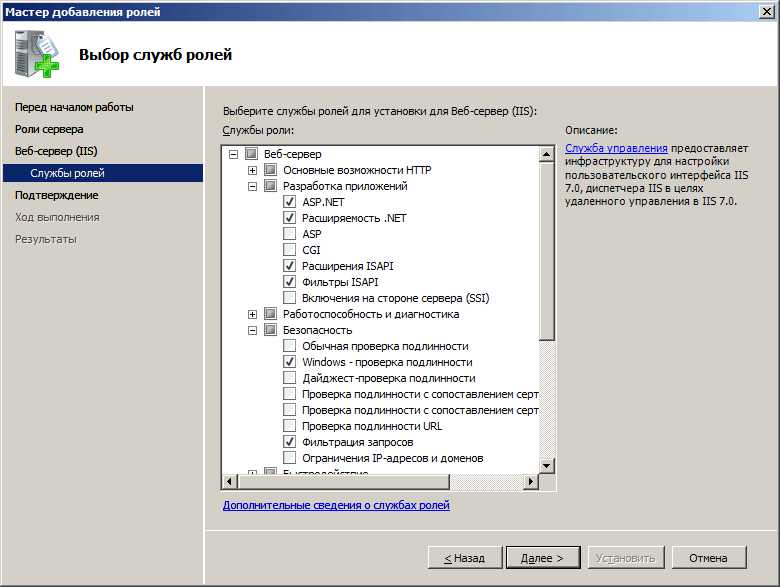Image resolution: width=780 pixels, height=587 pixels.
Task: Select the ASP.NET tree label
Action: point(323,202)
